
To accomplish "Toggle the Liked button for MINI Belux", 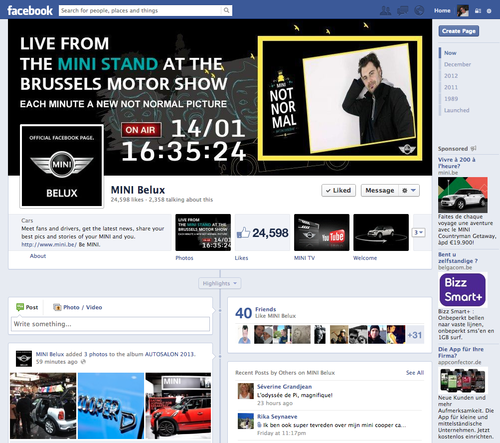I will click(x=338, y=190).
